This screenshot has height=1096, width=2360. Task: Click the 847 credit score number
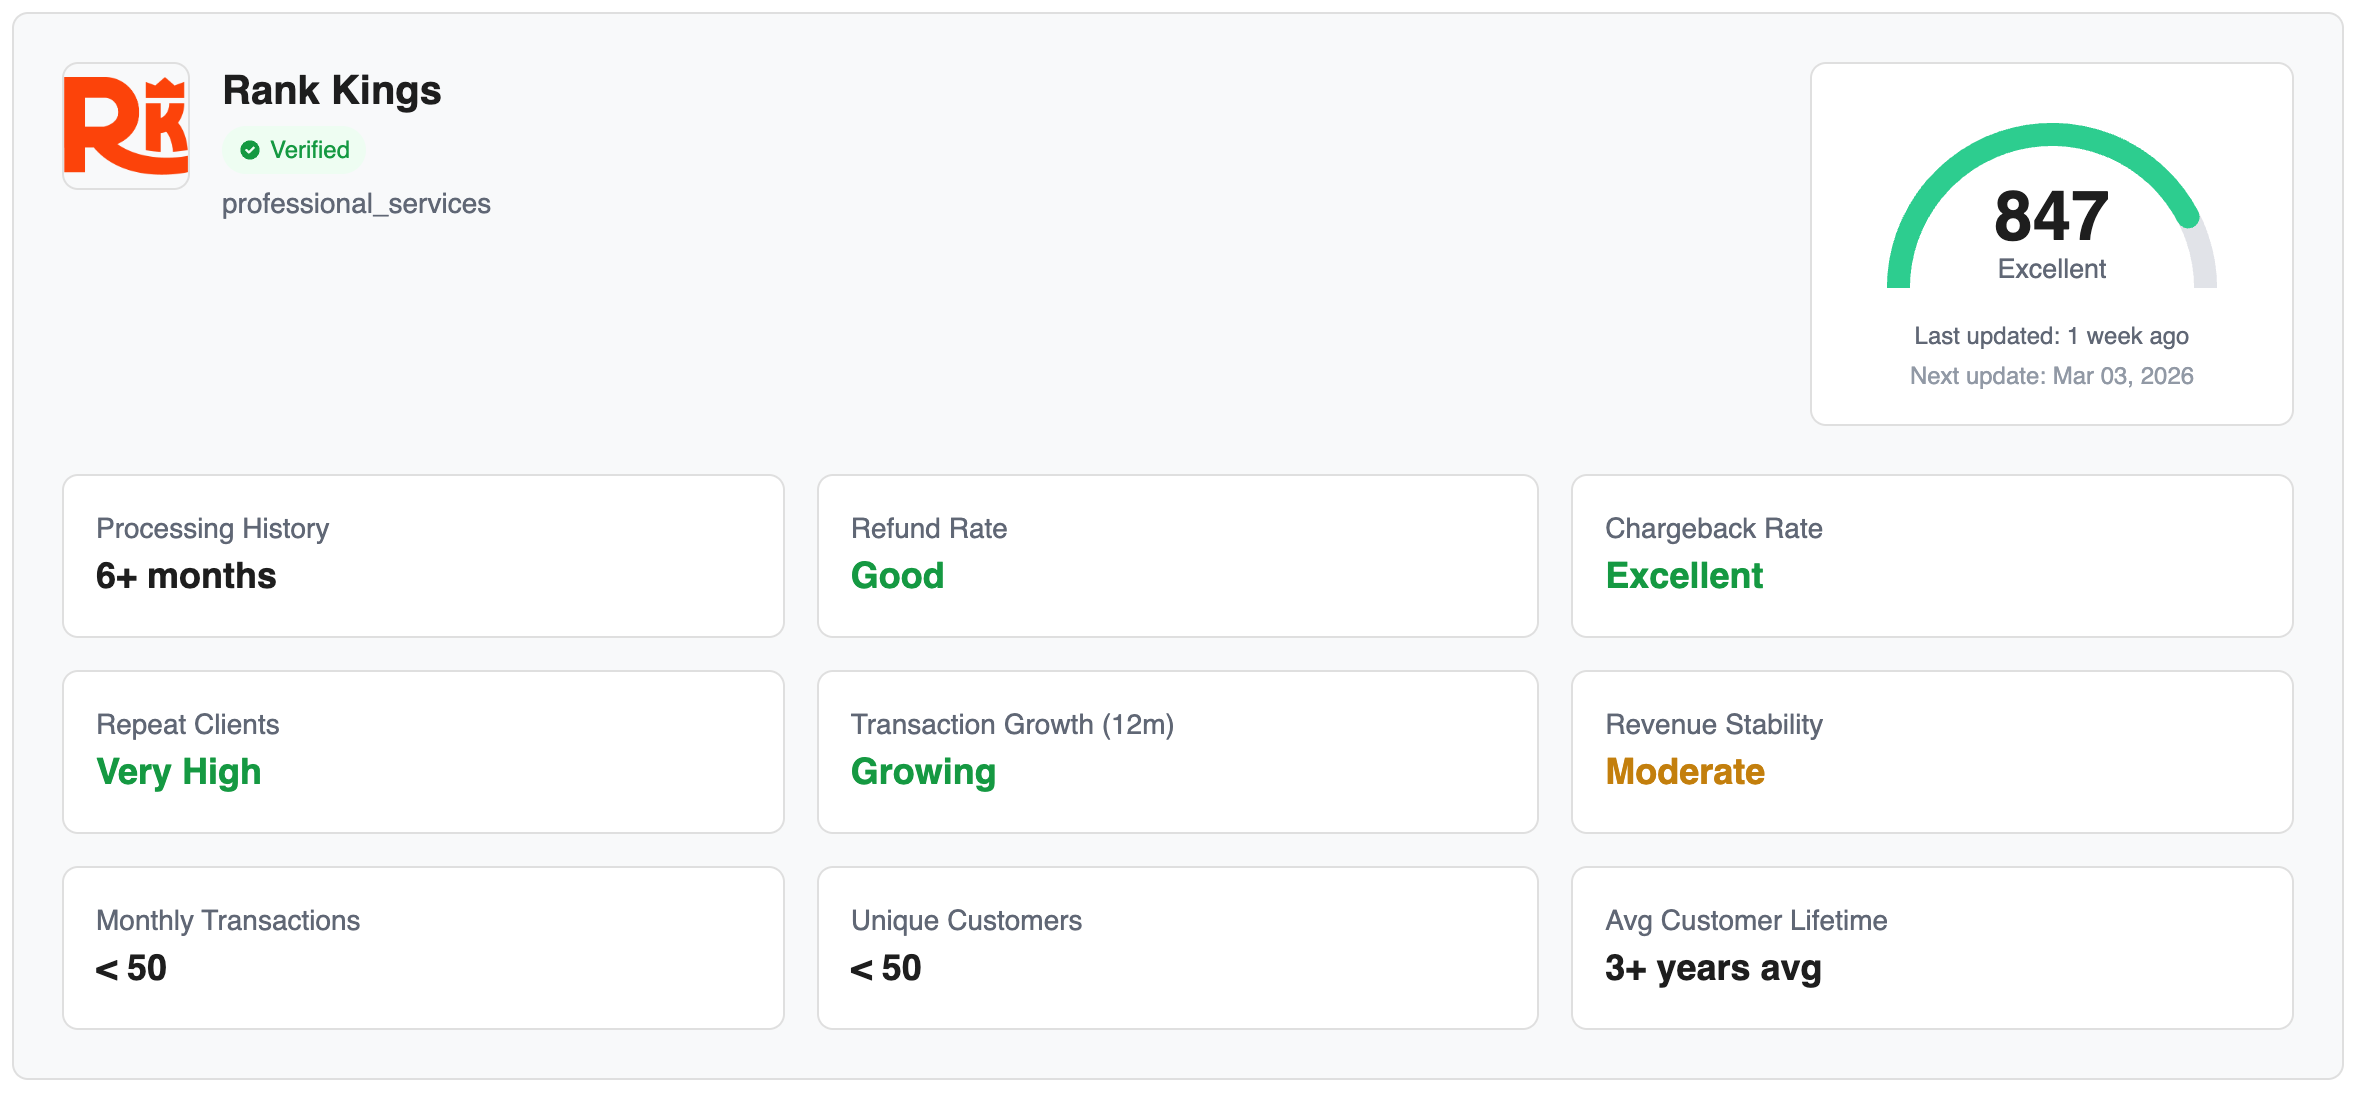[2051, 216]
